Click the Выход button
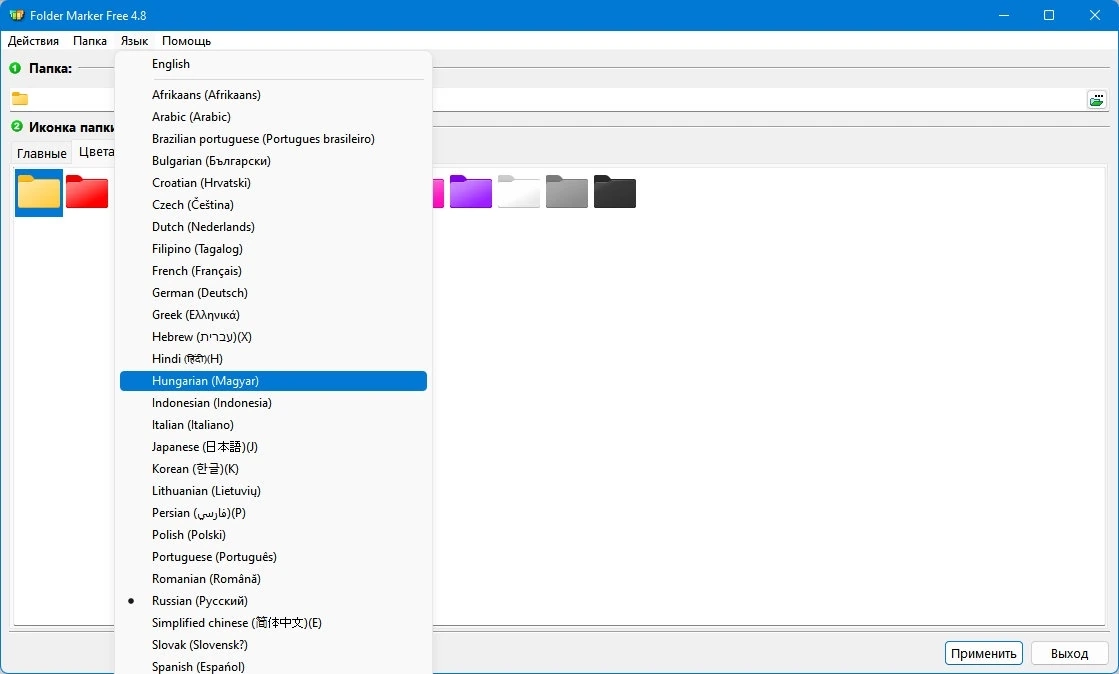The image size is (1119, 674). (1069, 653)
